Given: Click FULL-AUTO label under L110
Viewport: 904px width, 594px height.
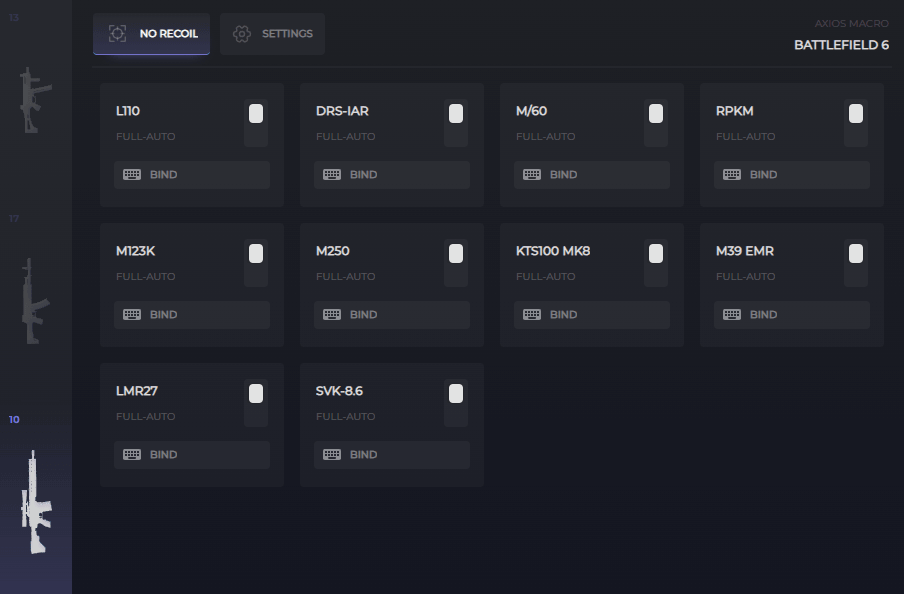Looking at the screenshot, I should [x=146, y=137].
